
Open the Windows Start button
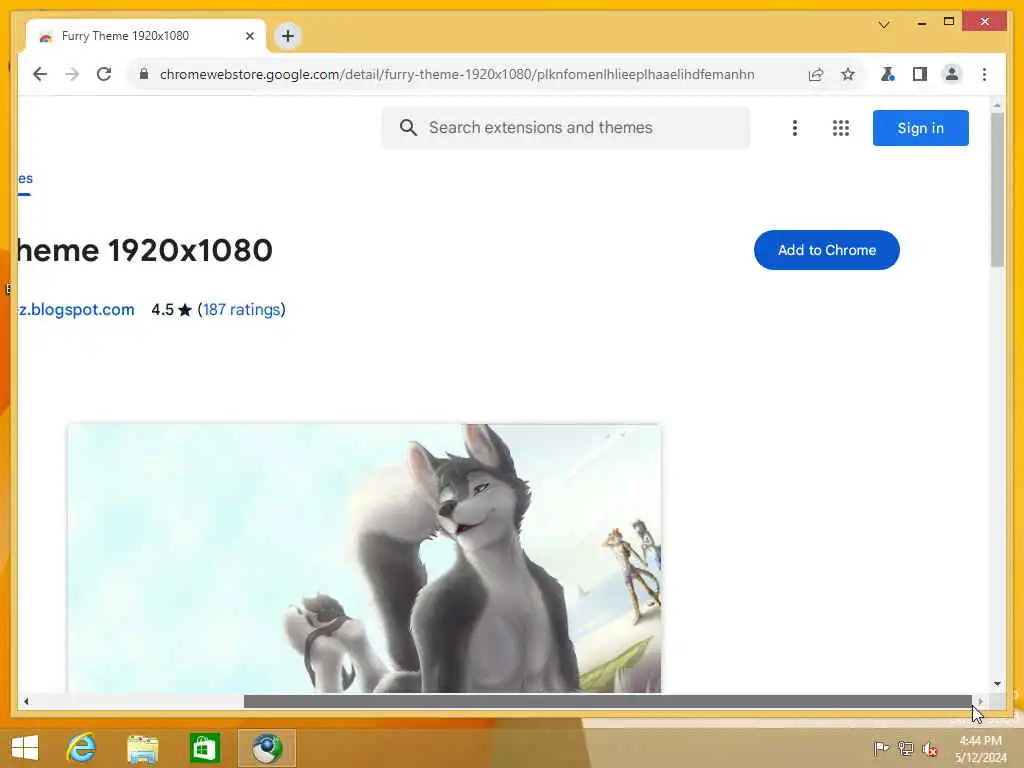(25, 748)
